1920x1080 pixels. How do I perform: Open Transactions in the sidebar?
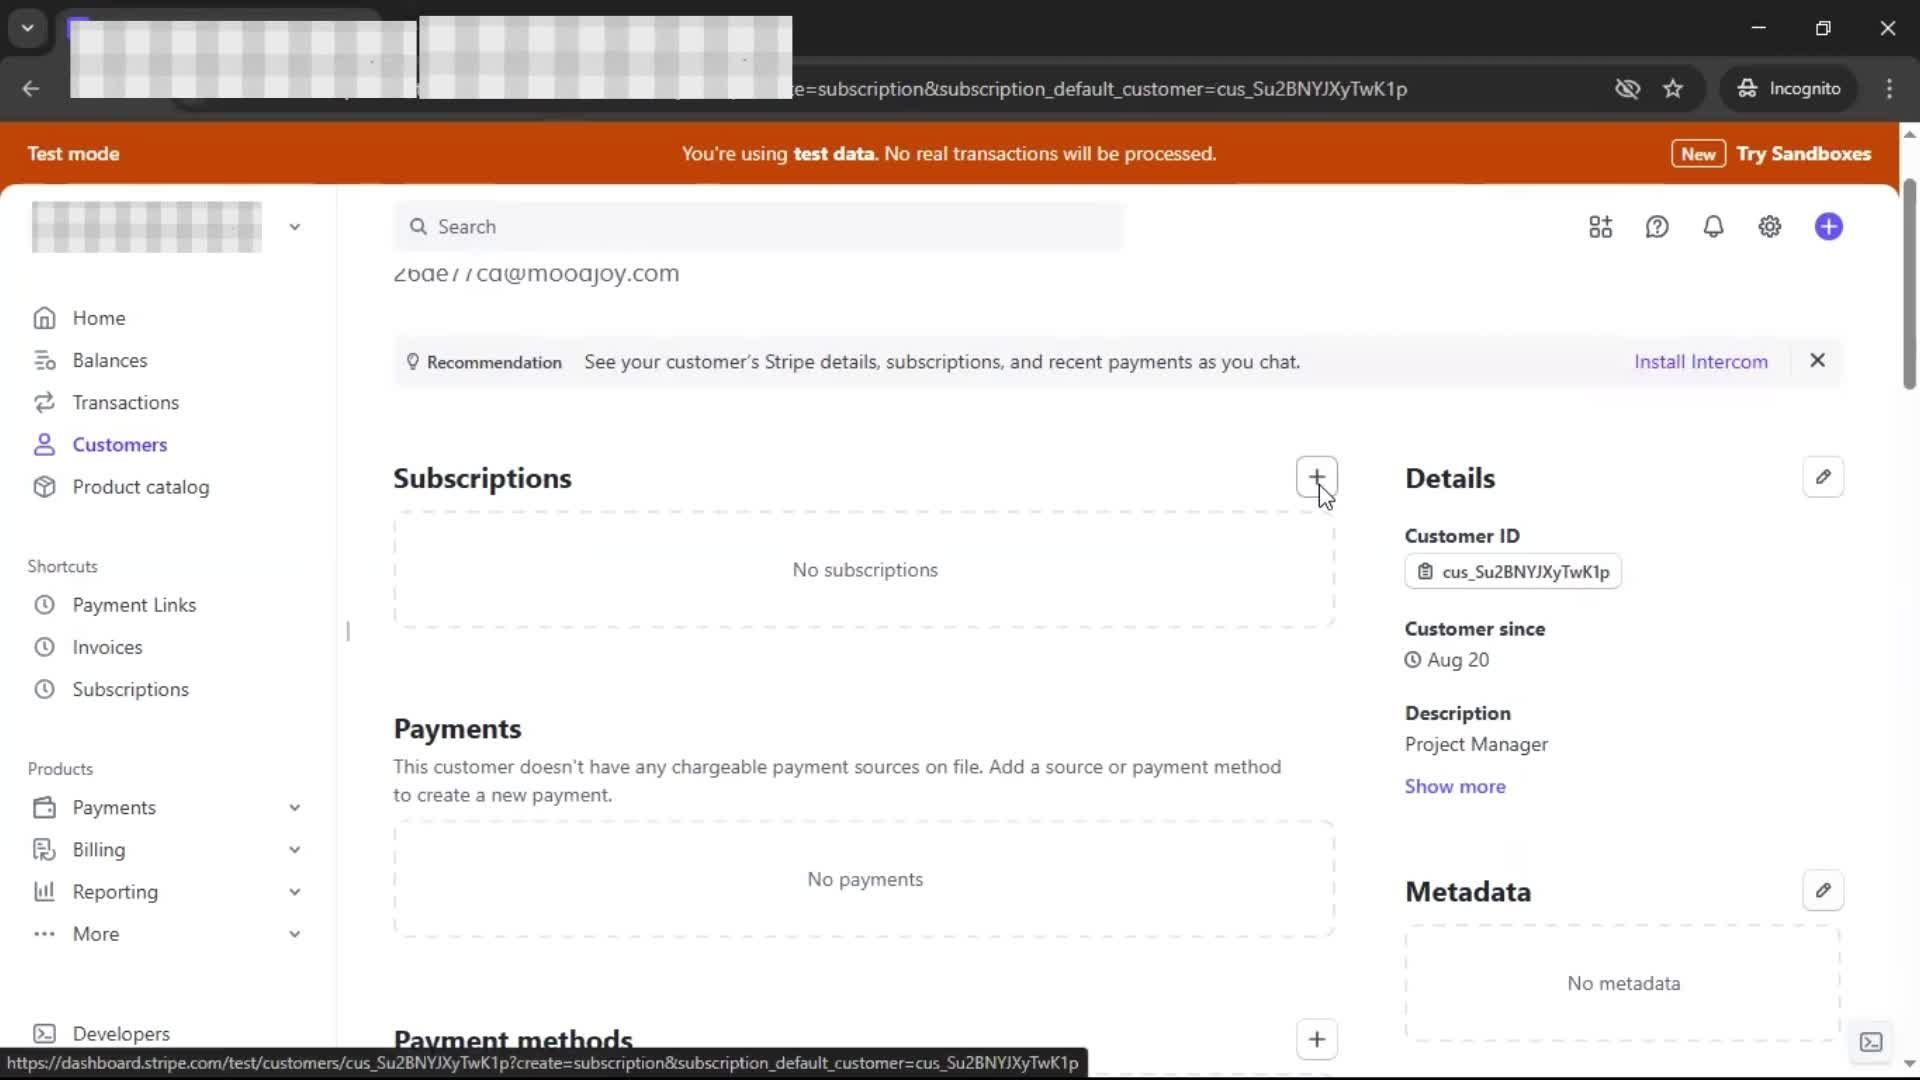pos(125,402)
